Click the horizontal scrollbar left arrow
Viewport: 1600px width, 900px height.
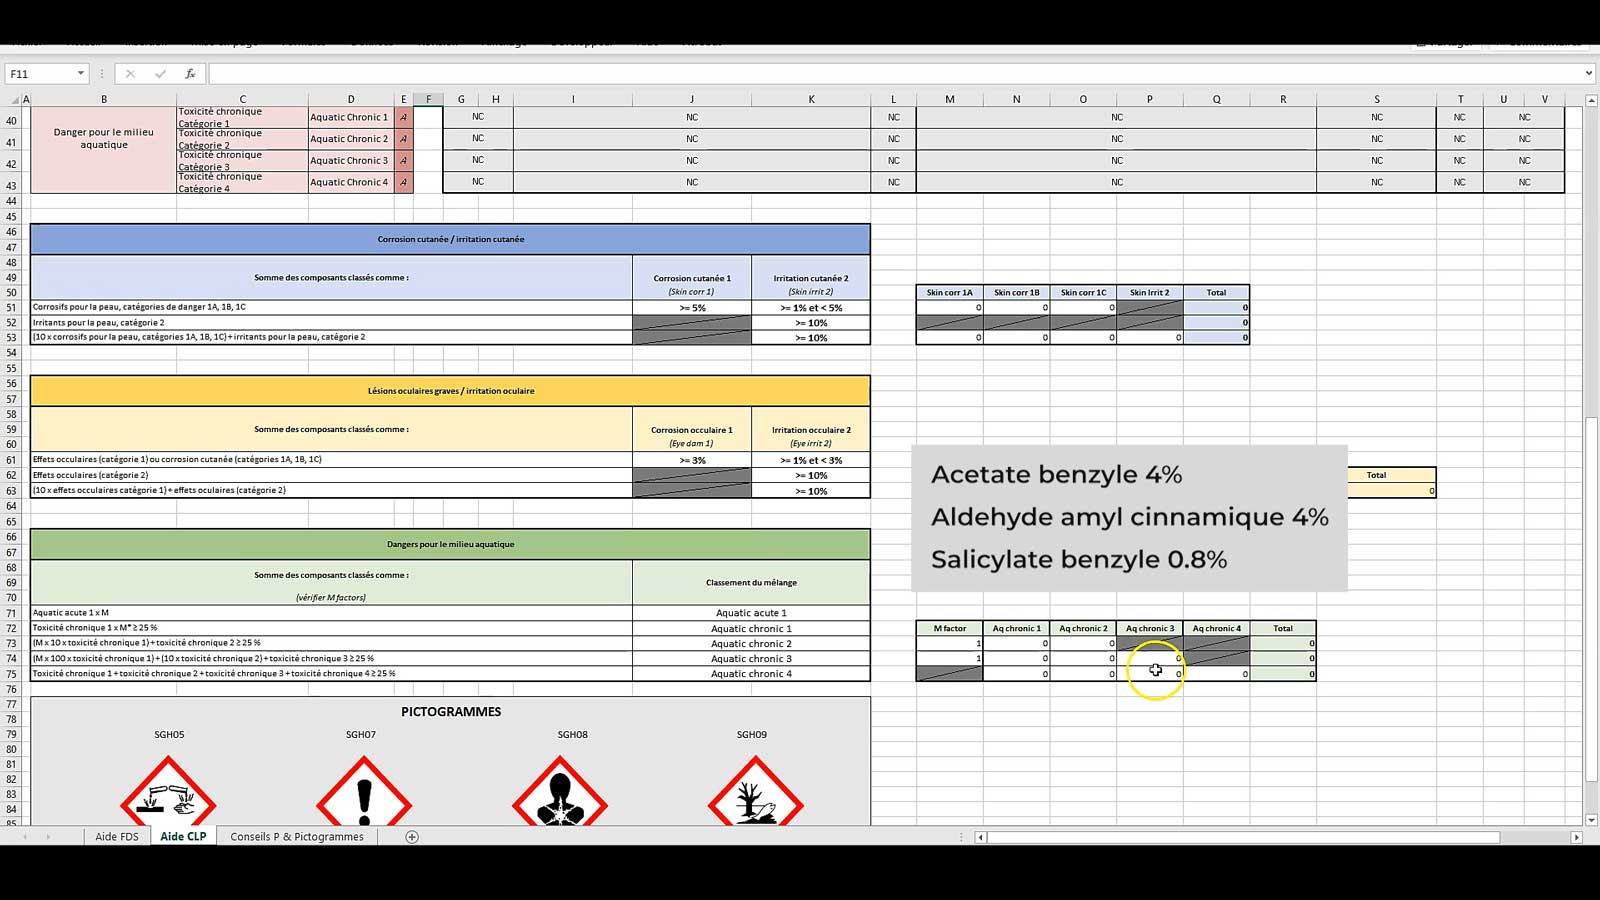click(x=981, y=837)
